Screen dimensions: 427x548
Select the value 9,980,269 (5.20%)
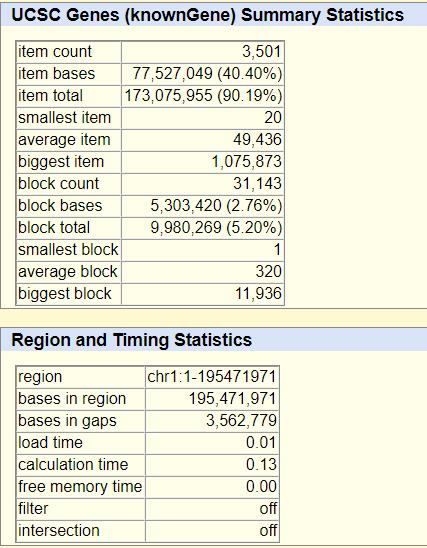pos(216,228)
